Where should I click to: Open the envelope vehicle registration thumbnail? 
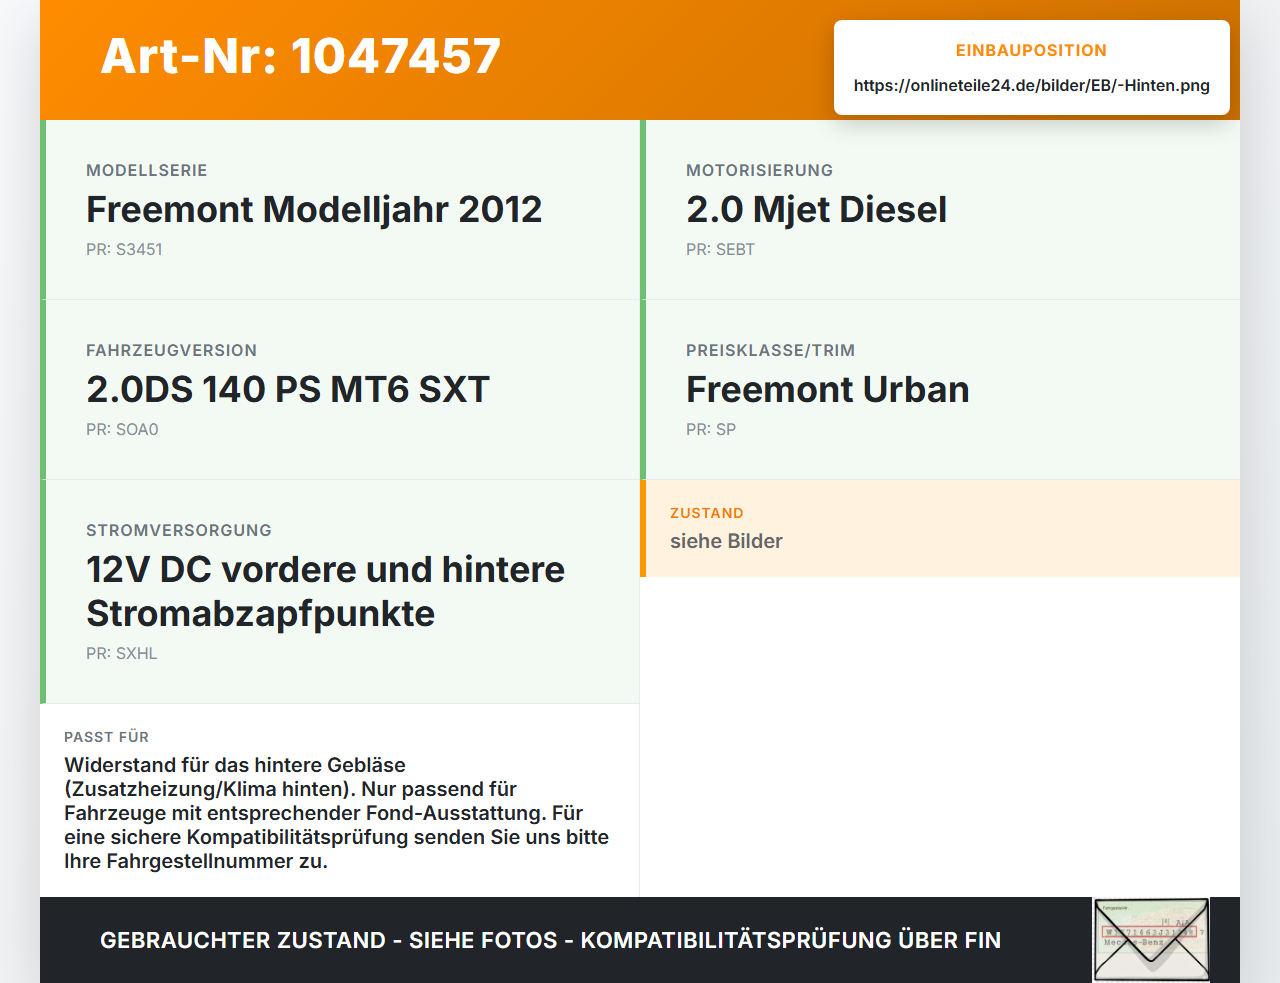click(x=1151, y=940)
